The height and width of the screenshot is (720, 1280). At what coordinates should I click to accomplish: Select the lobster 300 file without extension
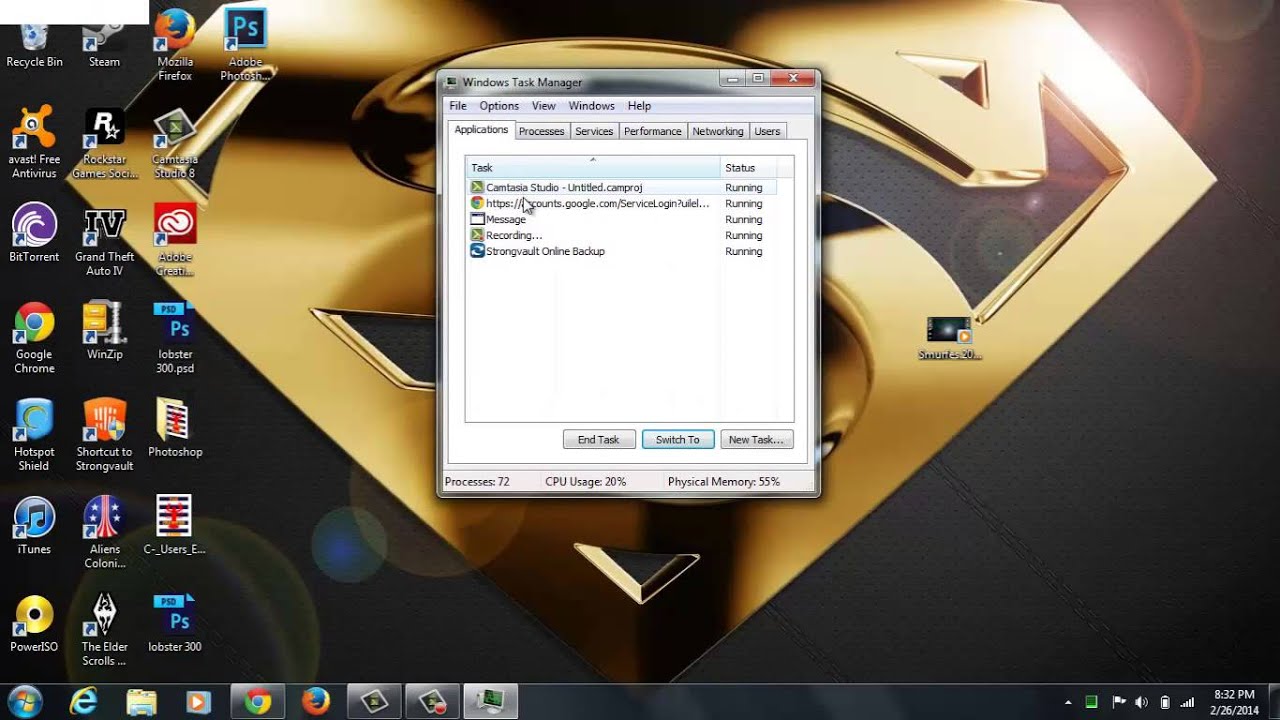point(175,623)
